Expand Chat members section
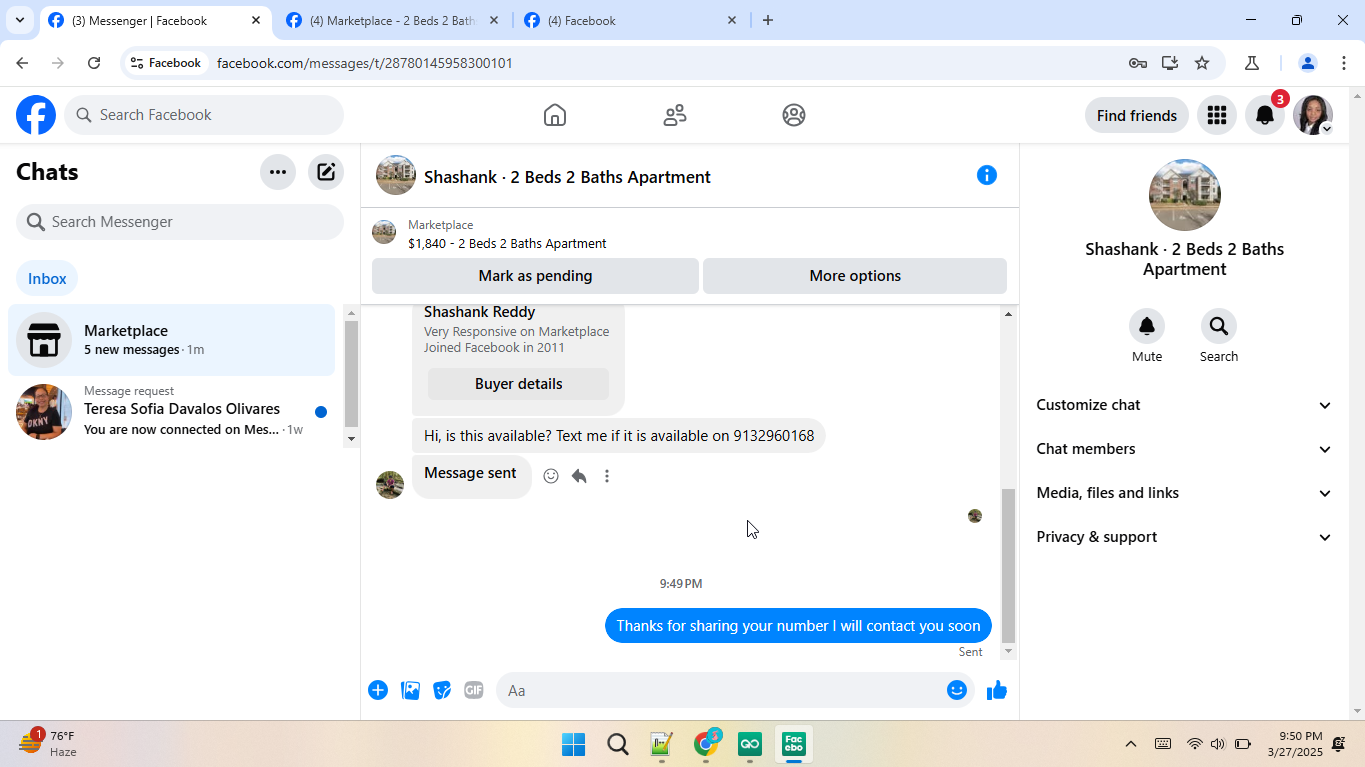Image resolution: width=1365 pixels, height=767 pixels. coord(1185,449)
